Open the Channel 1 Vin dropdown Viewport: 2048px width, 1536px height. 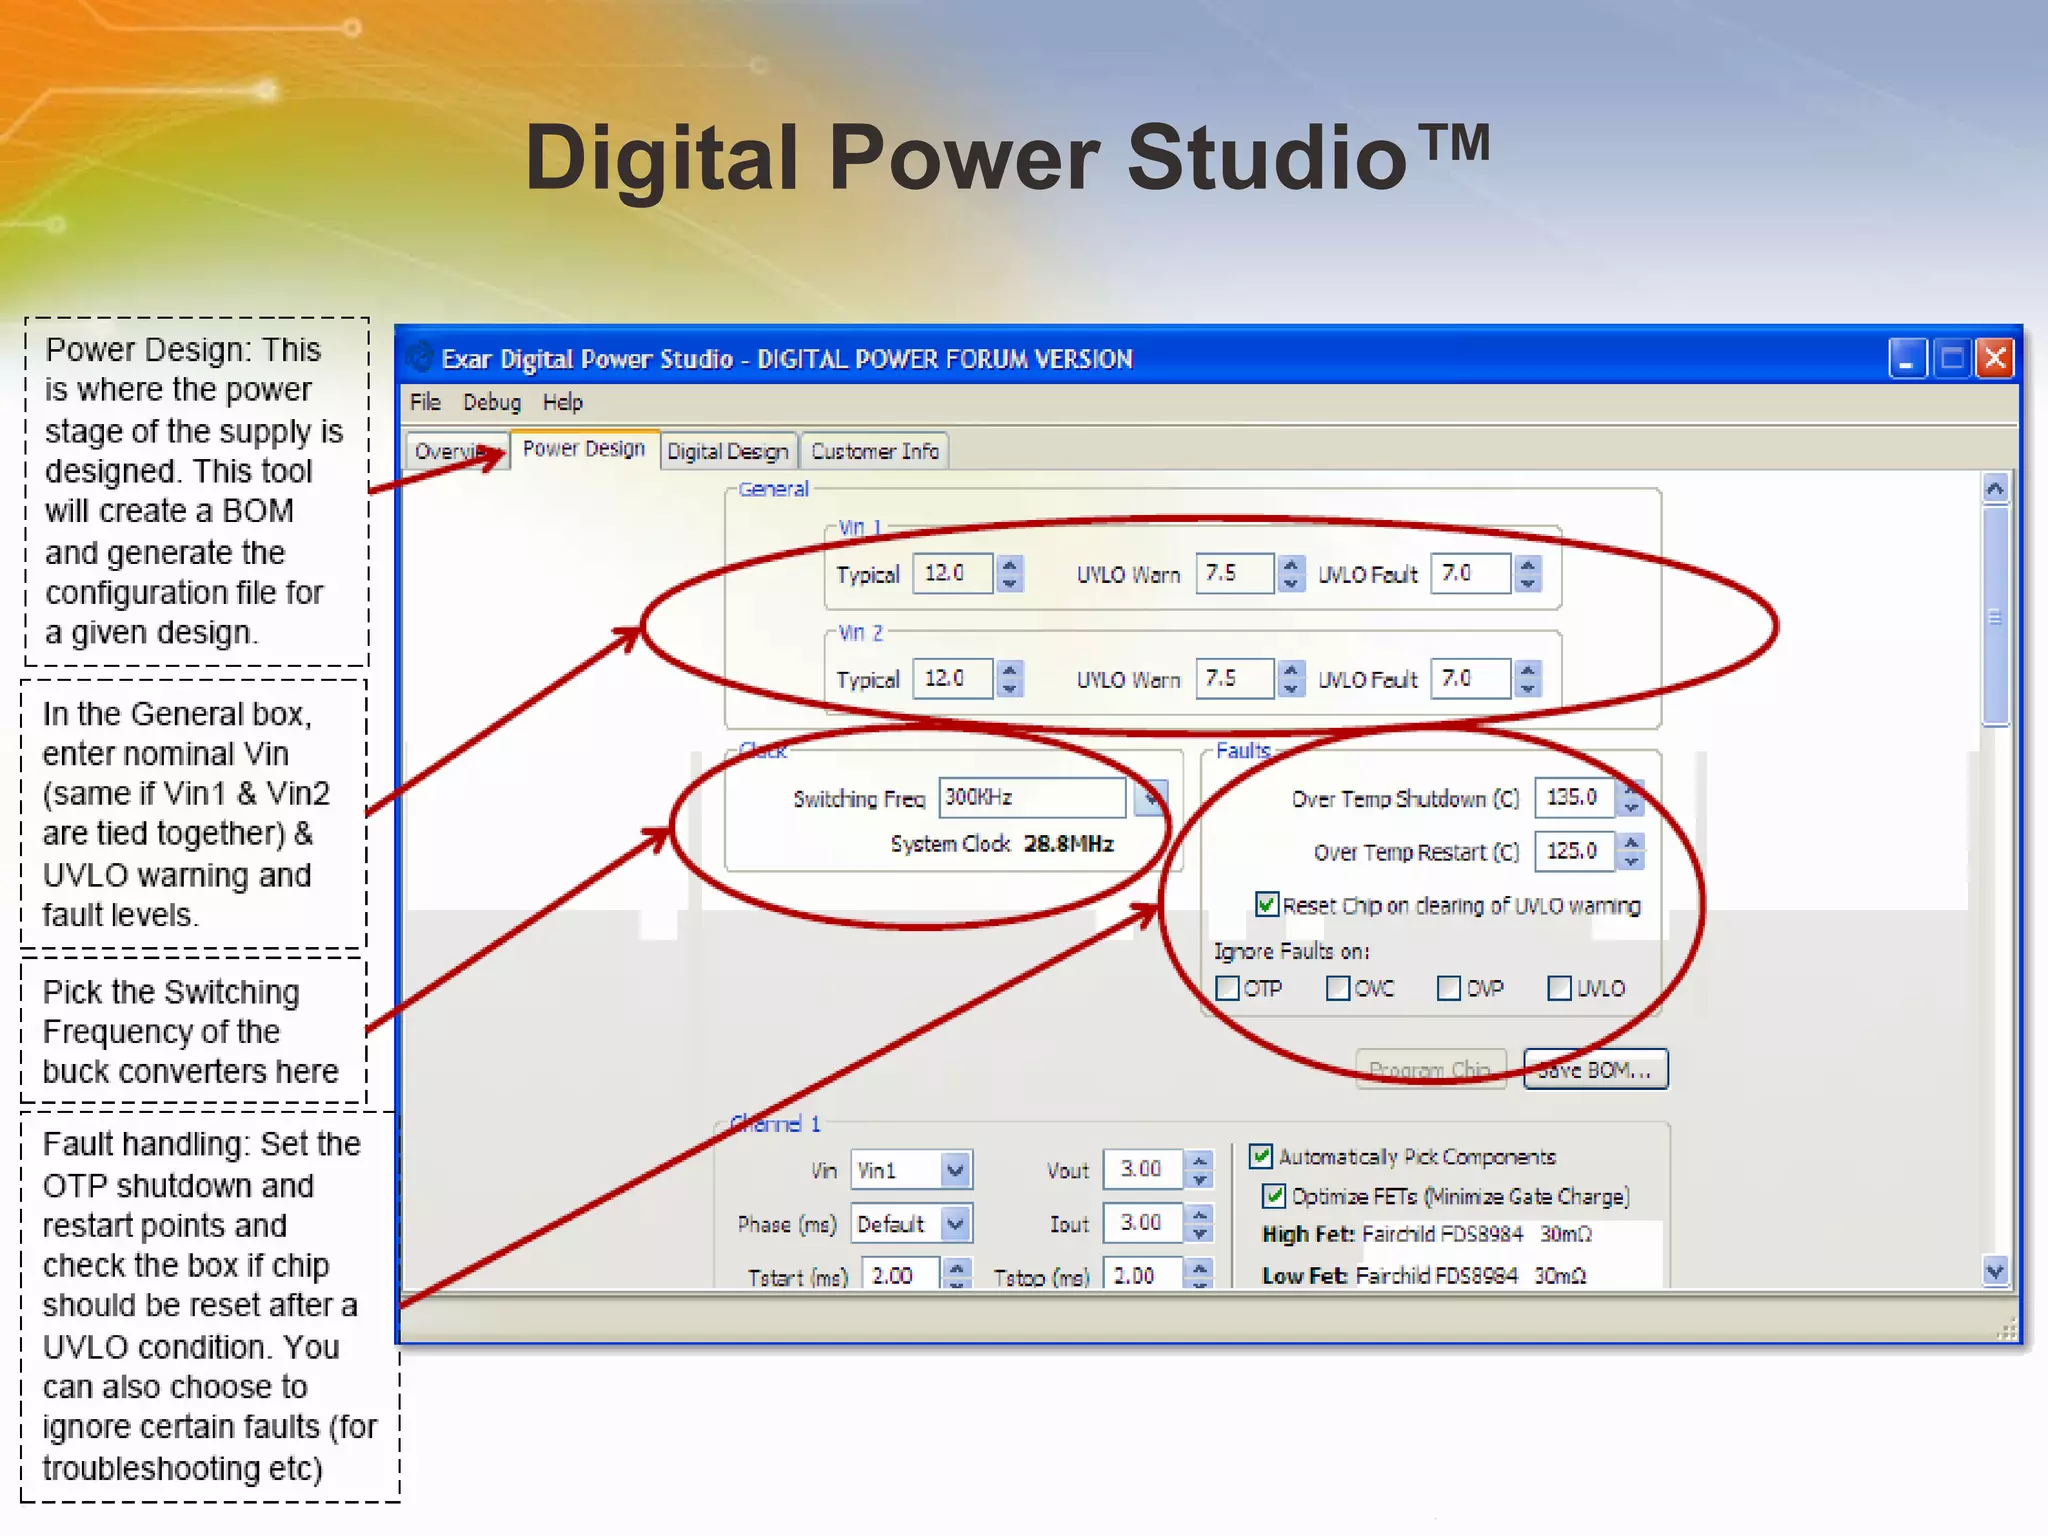point(956,1169)
